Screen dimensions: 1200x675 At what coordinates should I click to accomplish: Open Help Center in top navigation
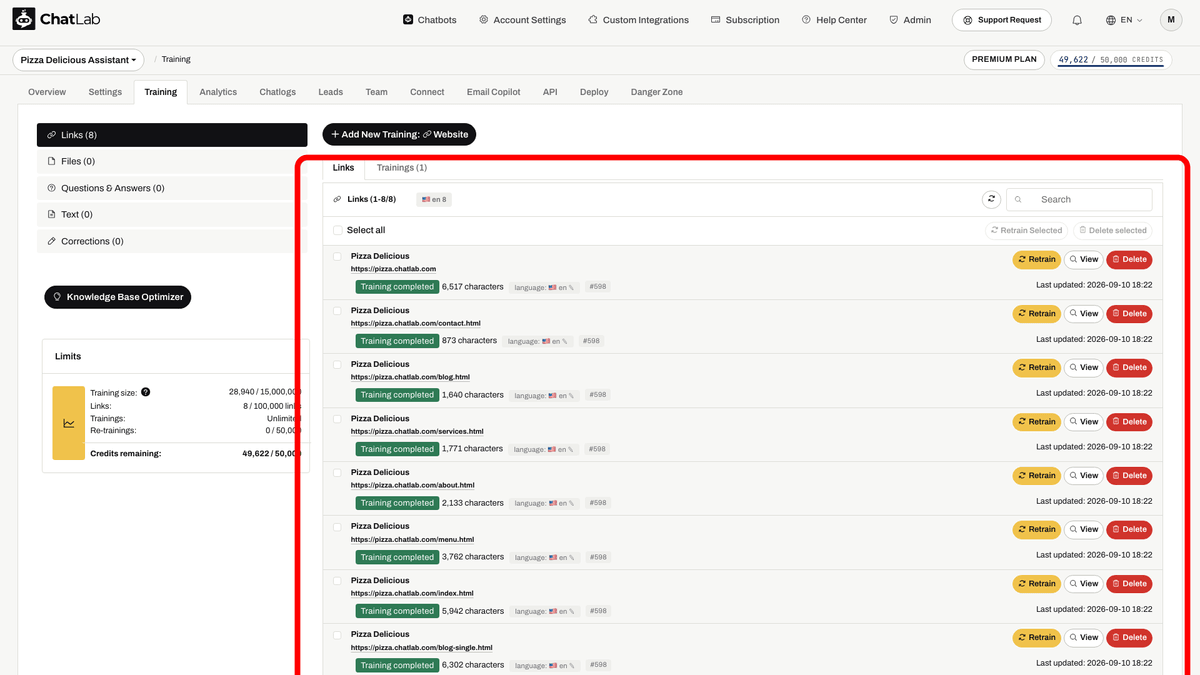(834, 20)
